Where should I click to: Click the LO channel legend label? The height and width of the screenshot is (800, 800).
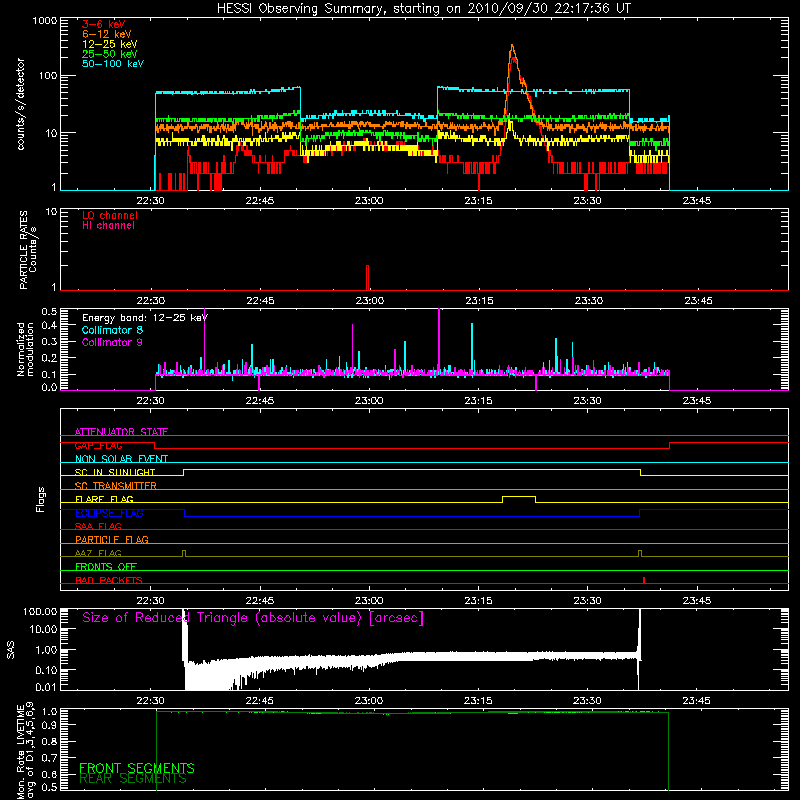pos(110,215)
